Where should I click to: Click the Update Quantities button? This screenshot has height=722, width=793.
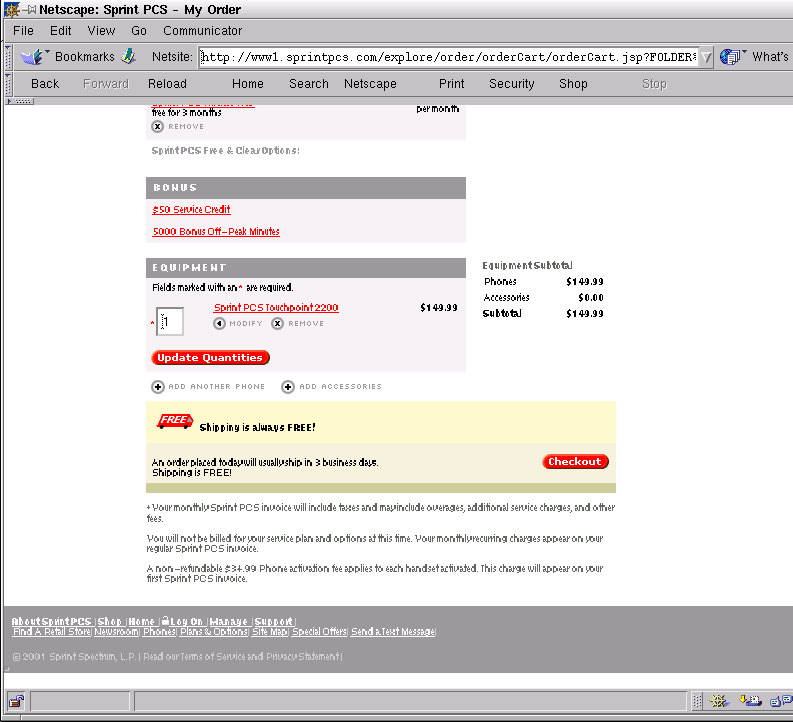210,357
